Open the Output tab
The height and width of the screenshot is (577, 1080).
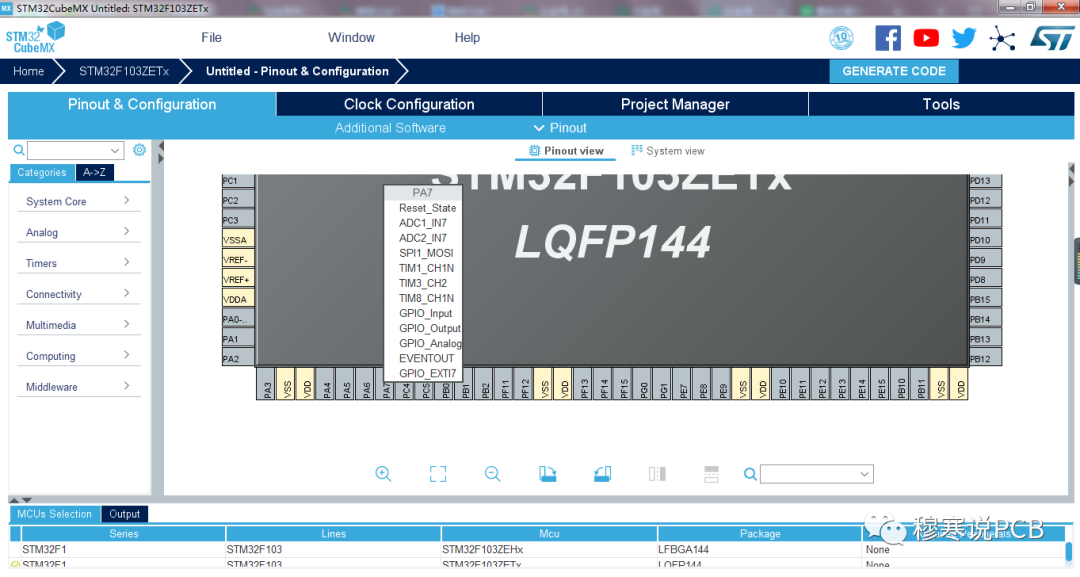124,514
